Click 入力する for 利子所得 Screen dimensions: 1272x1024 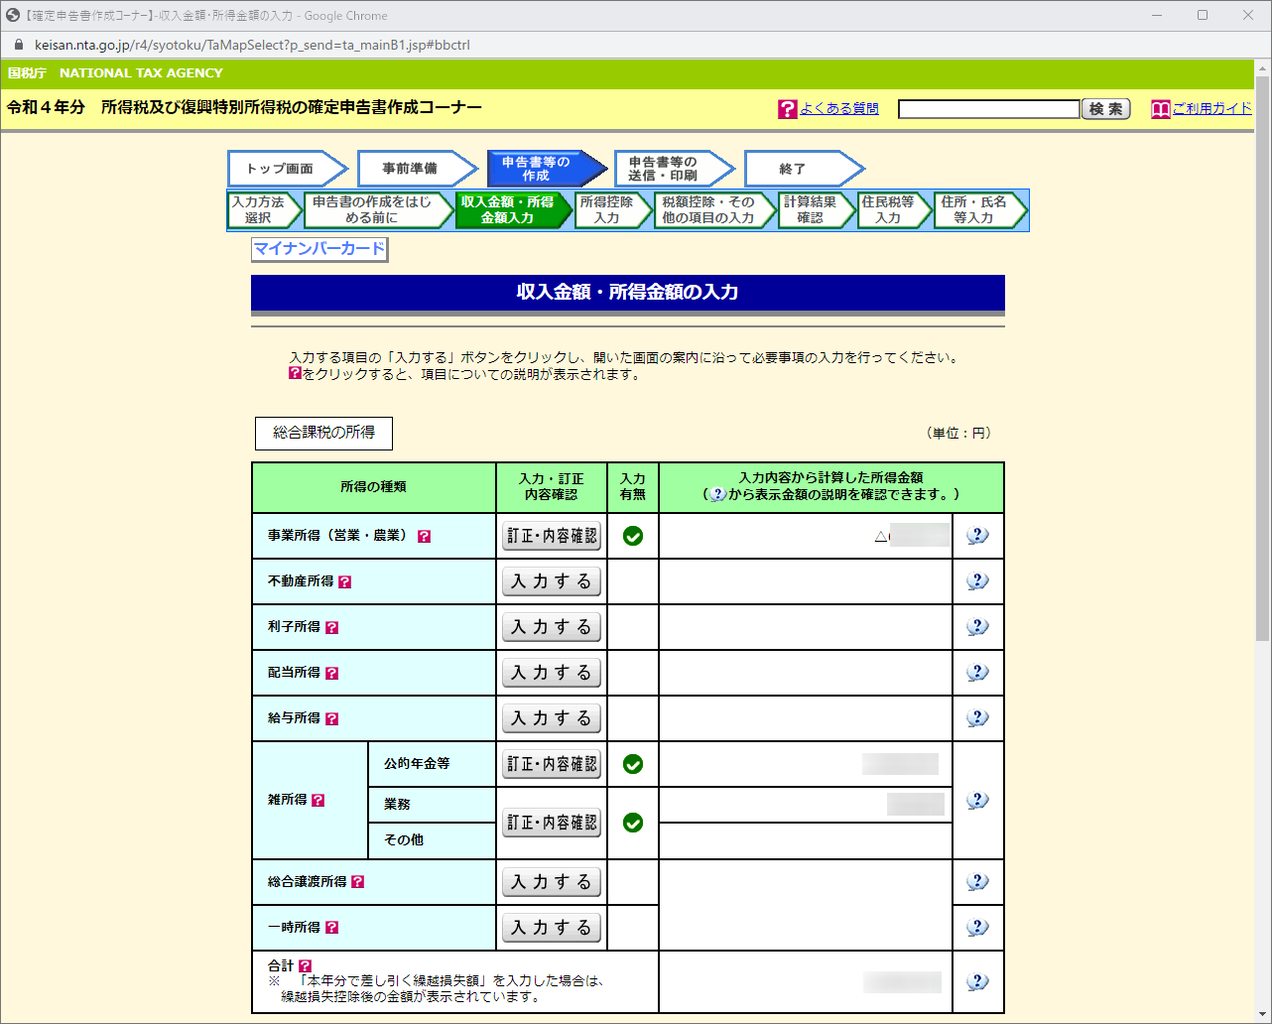point(552,627)
